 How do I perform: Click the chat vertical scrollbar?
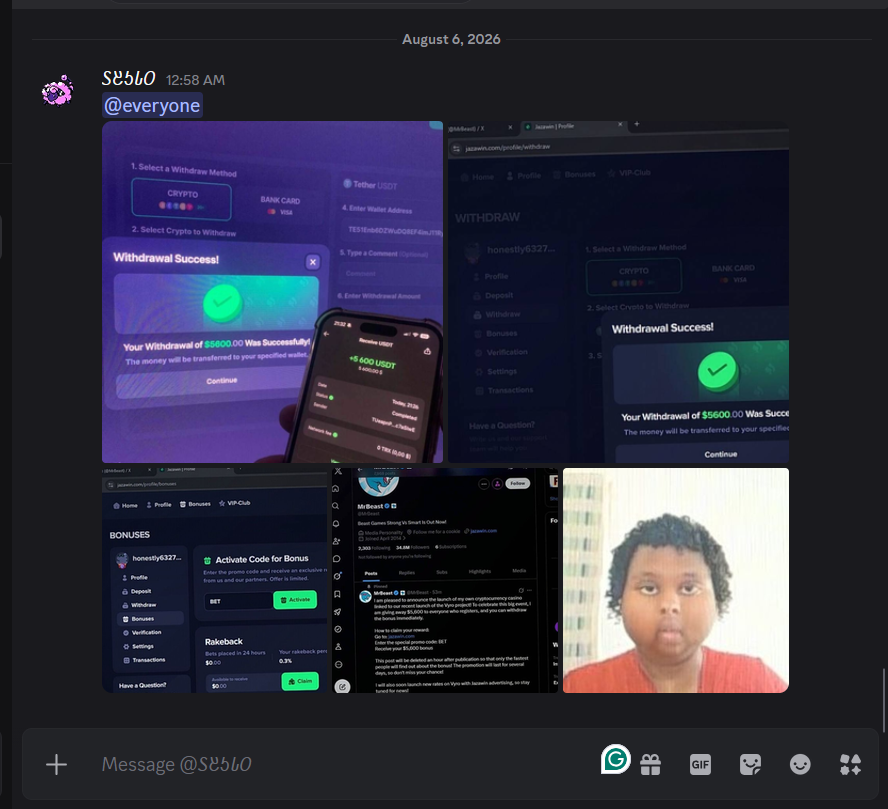tap(883, 700)
